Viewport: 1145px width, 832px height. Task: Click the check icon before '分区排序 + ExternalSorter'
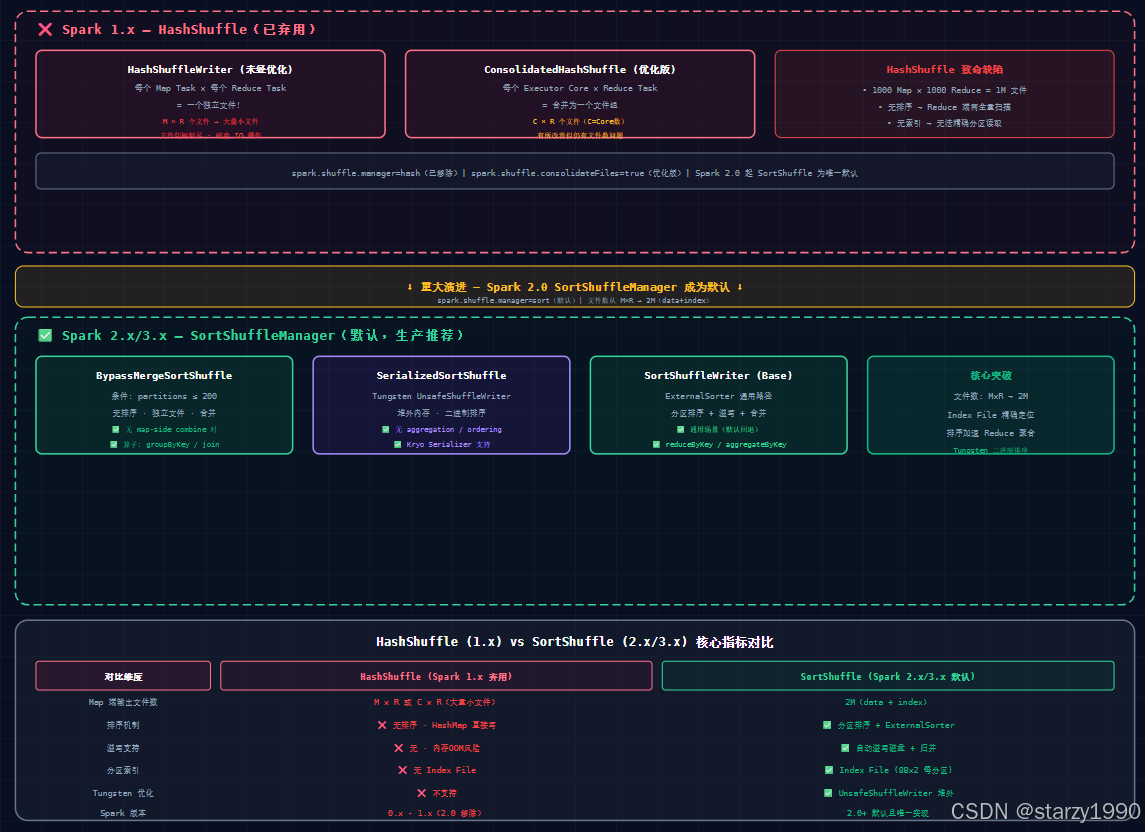[x=827, y=725]
